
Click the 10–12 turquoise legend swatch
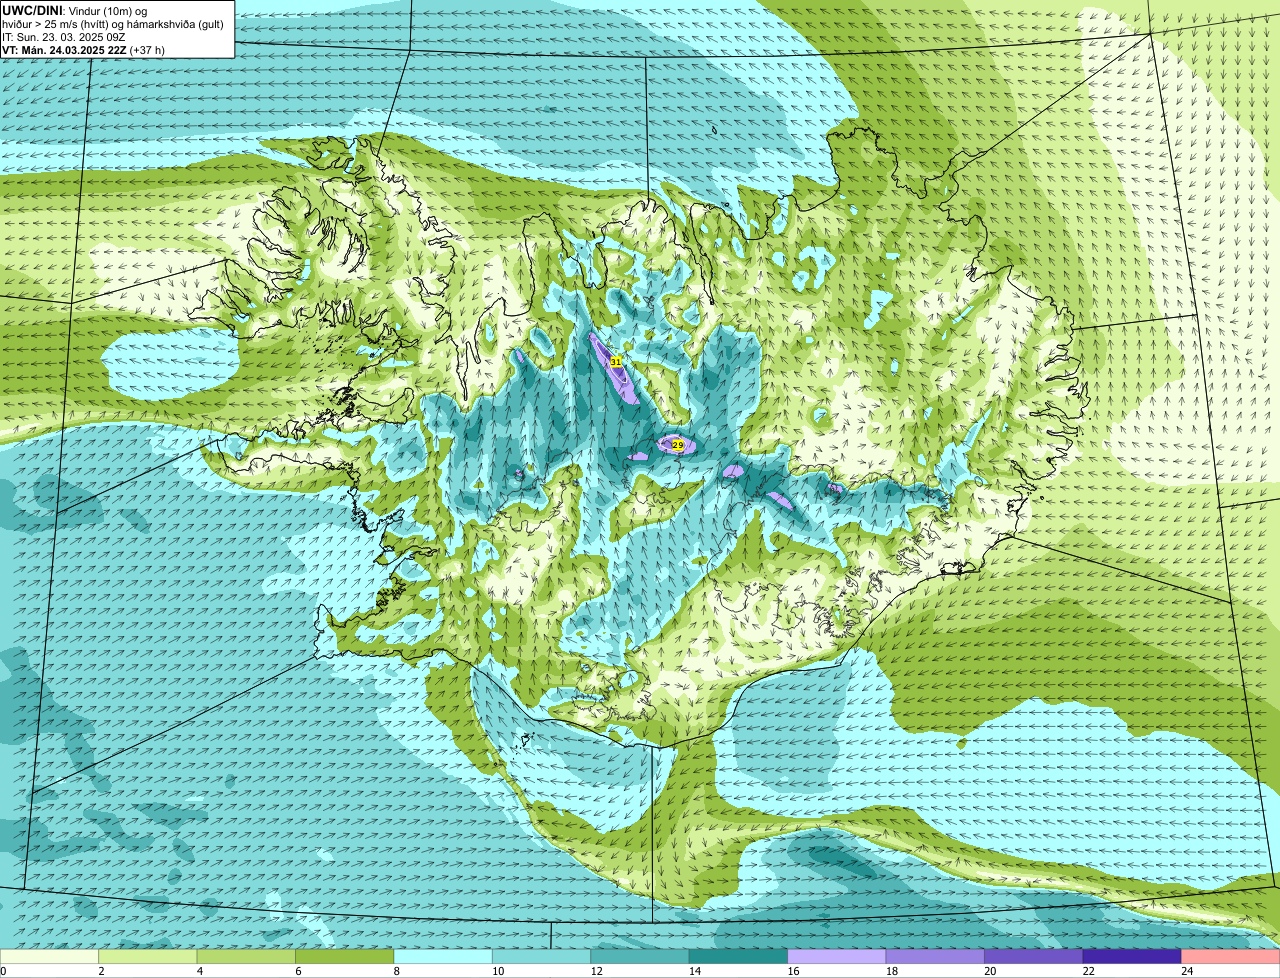(542, 956)
